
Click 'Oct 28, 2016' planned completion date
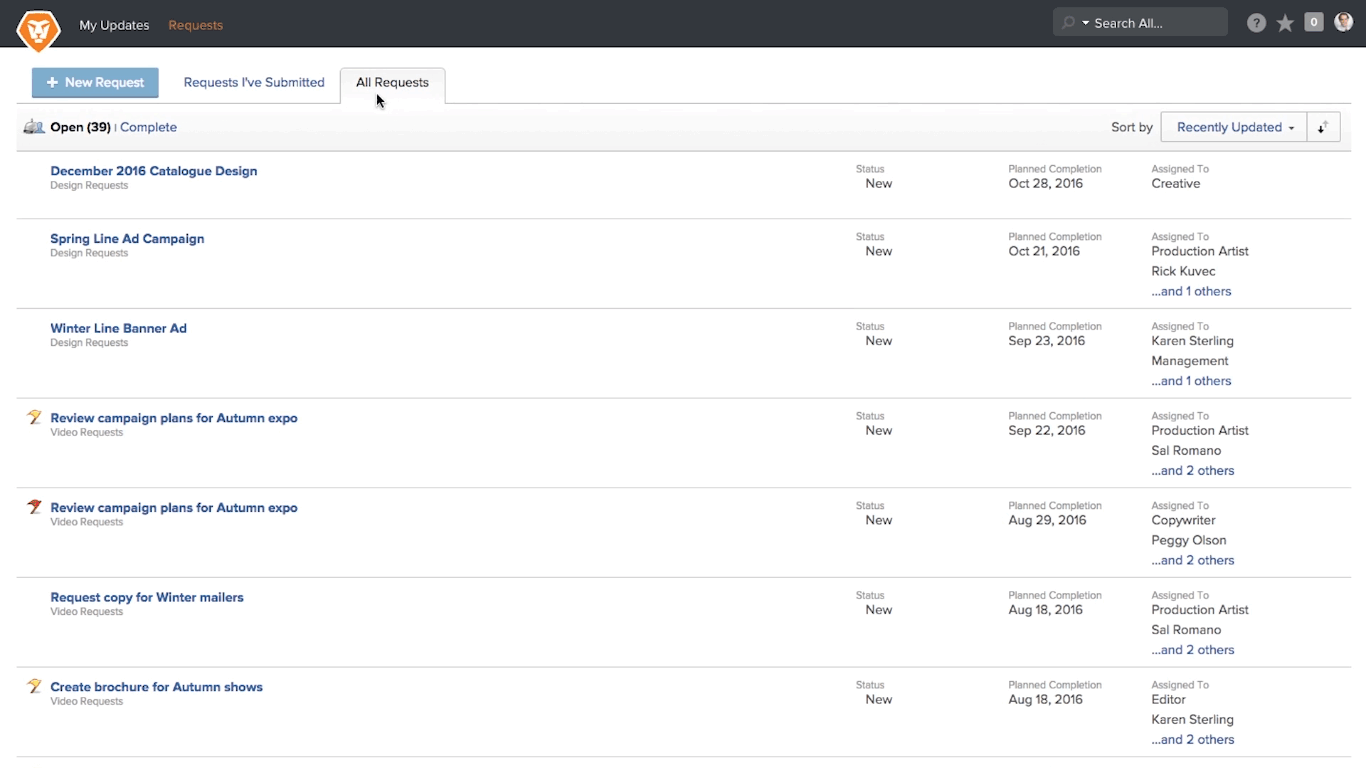pos(1045,184)
